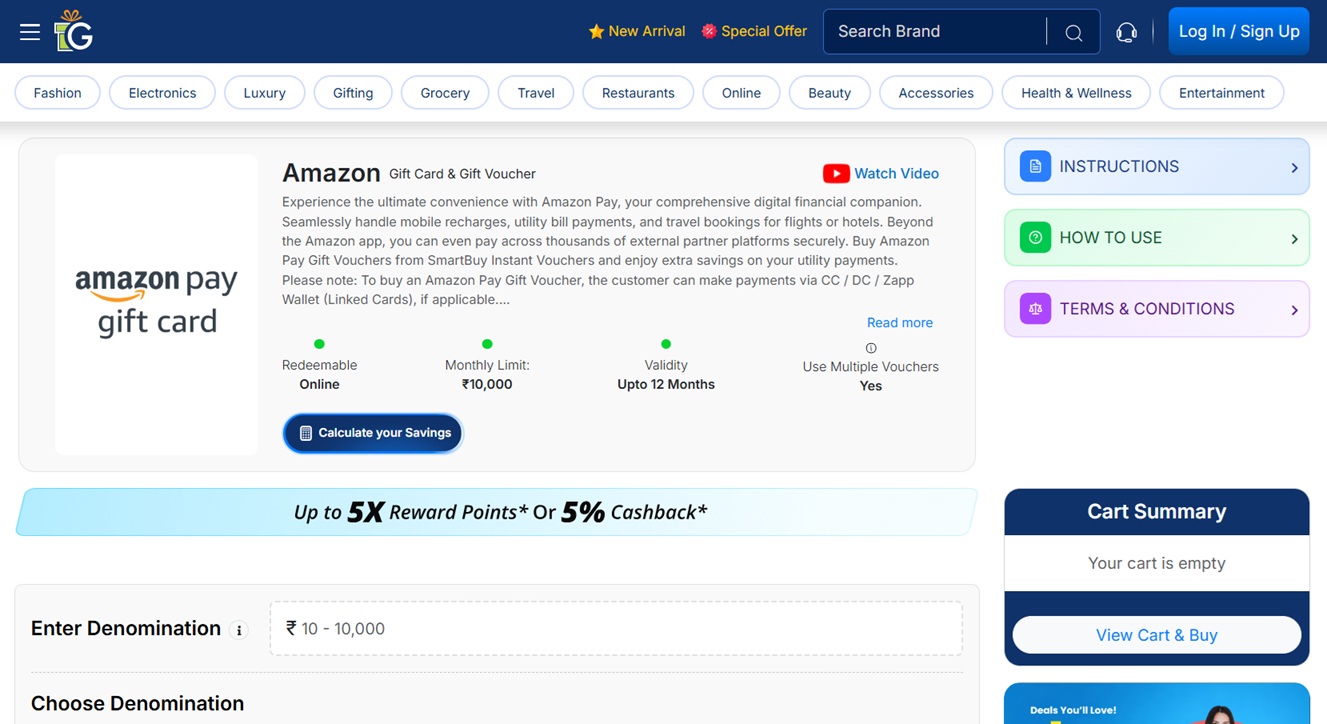Go to the Online category

pyautogui.click(x=741, y=93)
